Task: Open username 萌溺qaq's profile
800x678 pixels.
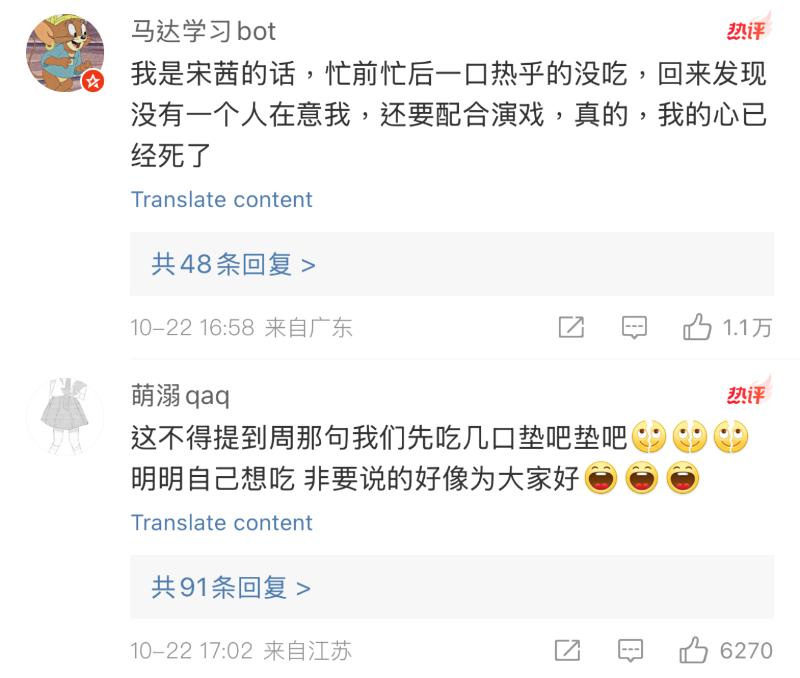Action: coord(180,396)
